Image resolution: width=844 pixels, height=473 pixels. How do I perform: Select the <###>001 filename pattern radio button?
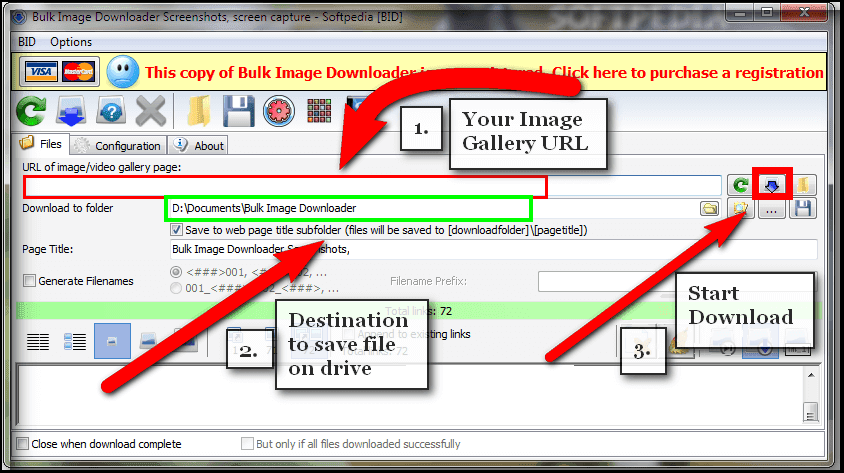tap(176, 272)
